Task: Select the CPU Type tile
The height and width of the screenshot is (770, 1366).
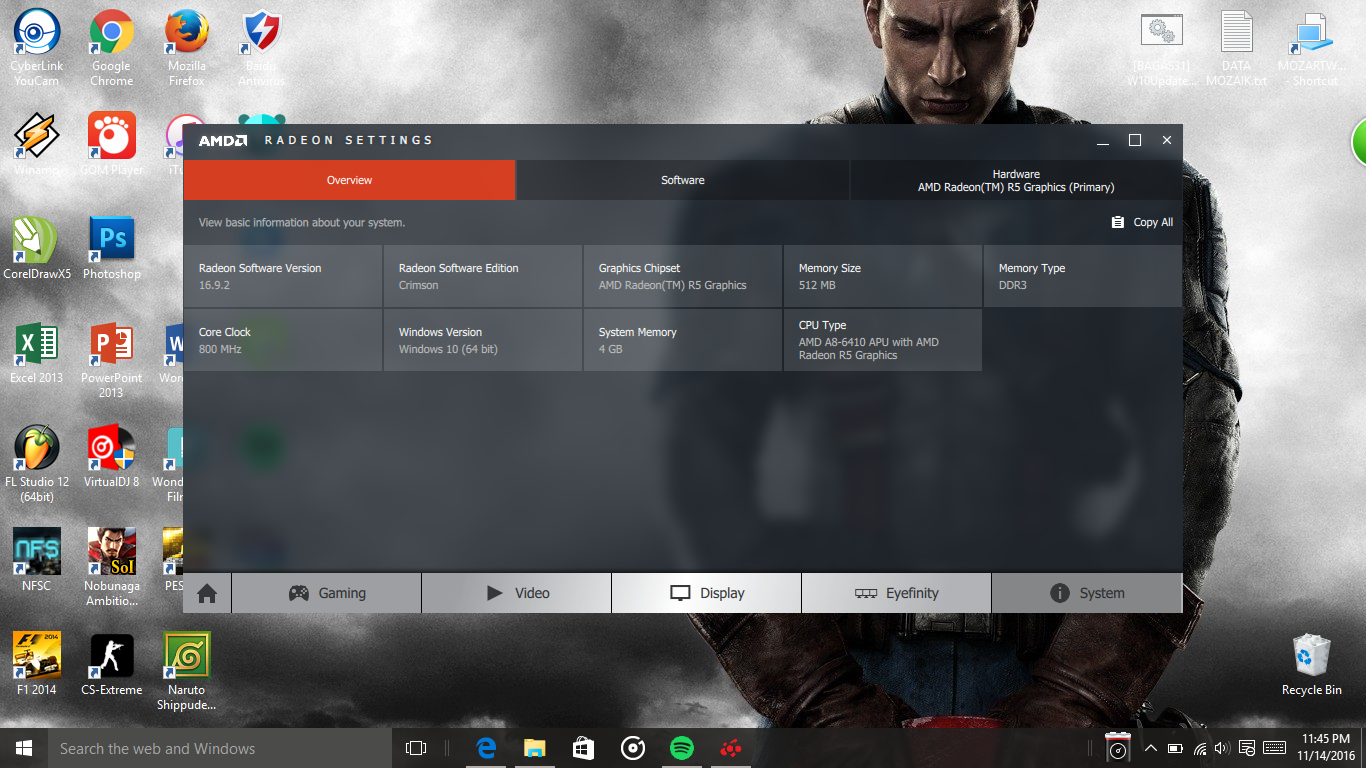Action: tap(883, 340)
